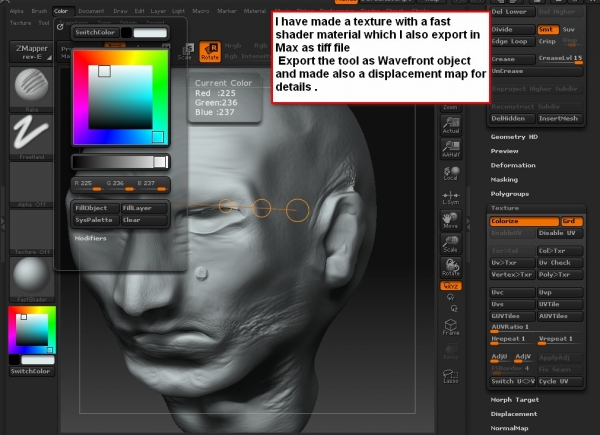Pick a color in the large color picker
The width and height of the screenshot is (600, 435).
pos(121,98)
